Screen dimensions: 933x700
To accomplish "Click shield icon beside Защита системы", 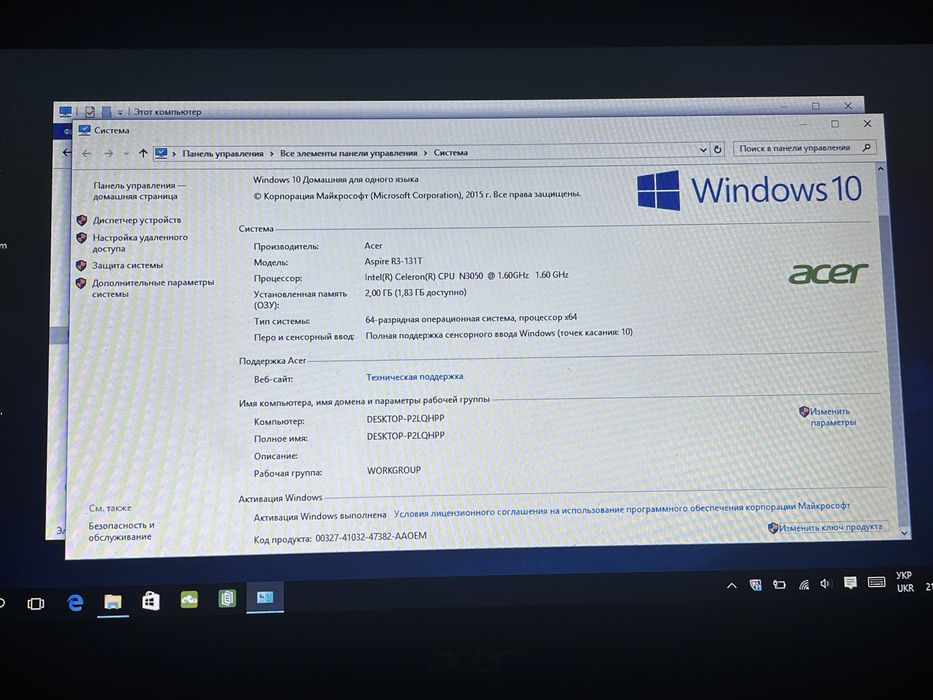I will click(81, 265).
